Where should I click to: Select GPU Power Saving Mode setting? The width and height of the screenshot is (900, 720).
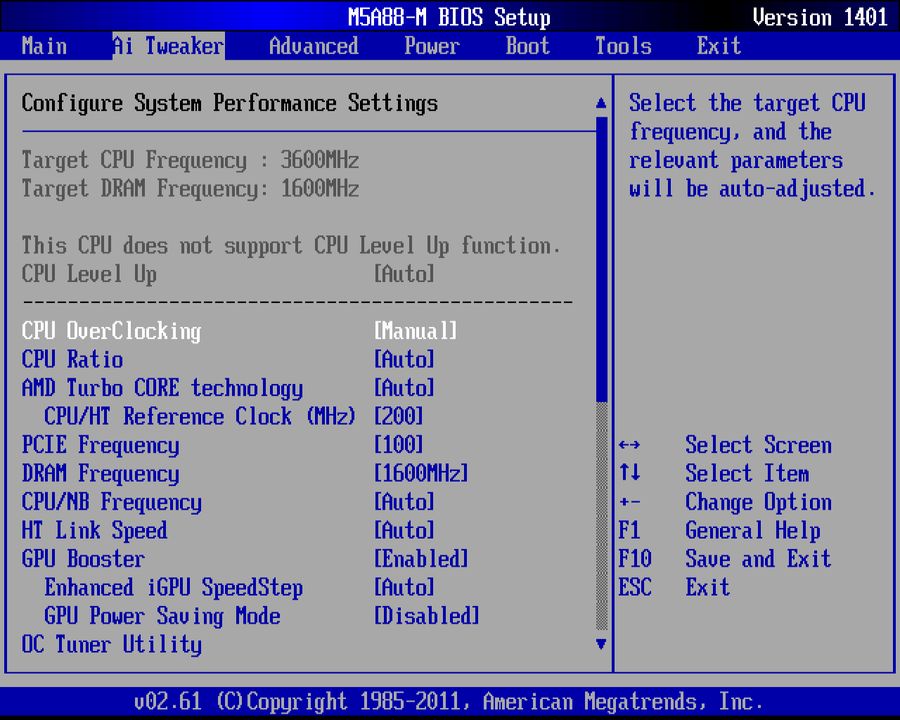[x=162, y=617]
